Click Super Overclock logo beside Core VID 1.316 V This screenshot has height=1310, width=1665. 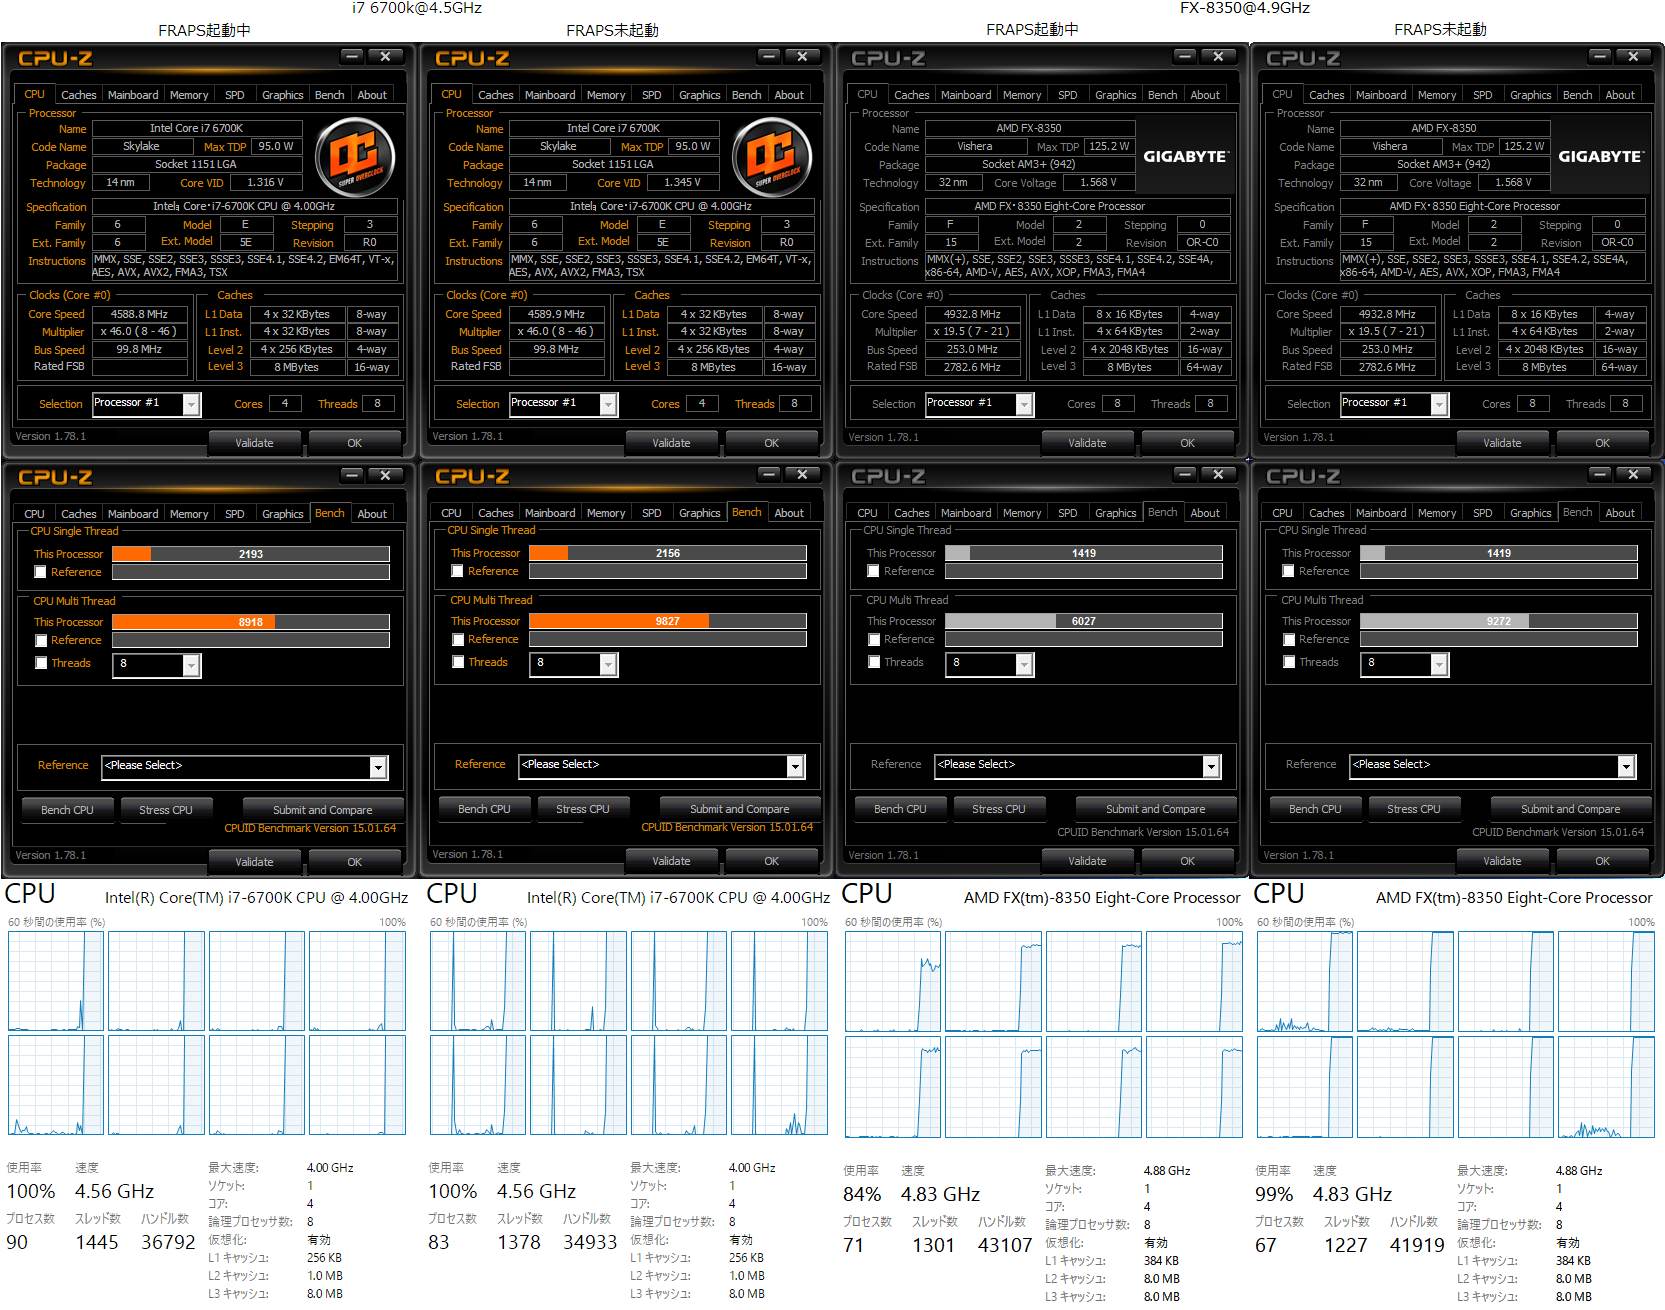coord(355,157)
